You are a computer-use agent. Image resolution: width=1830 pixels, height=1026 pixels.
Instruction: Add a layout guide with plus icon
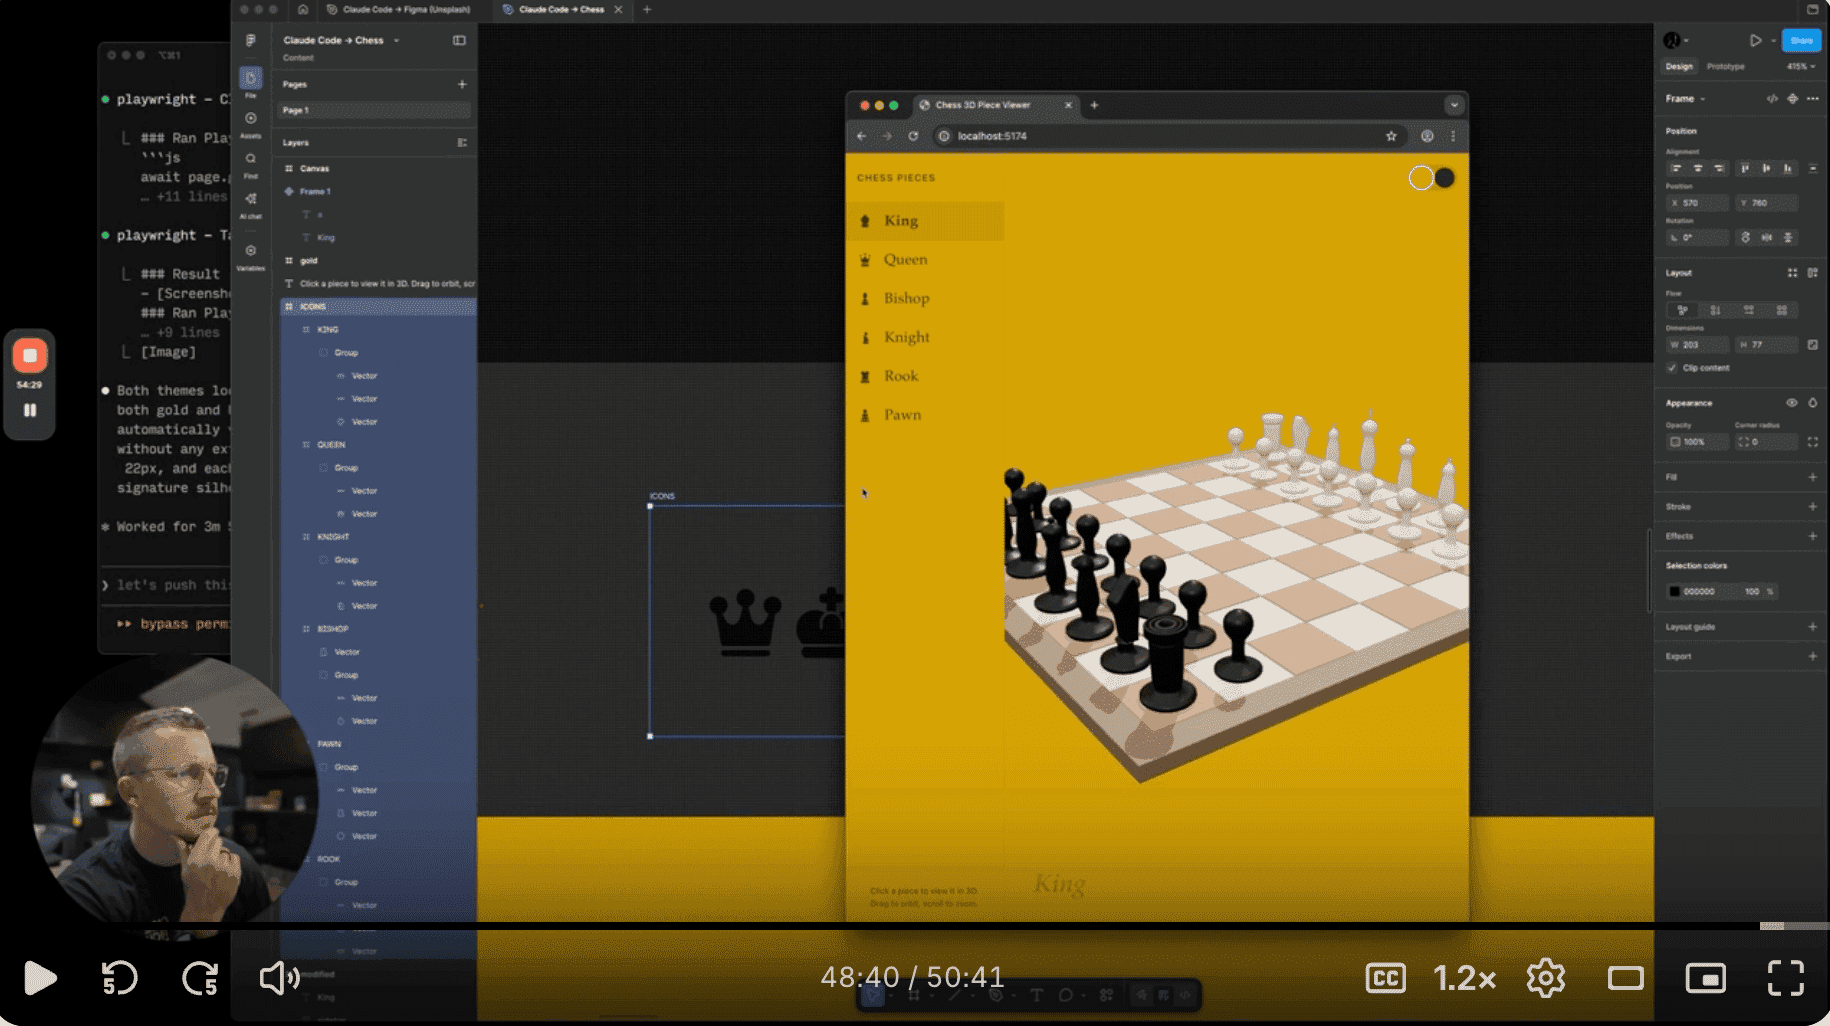(1812, 627)
